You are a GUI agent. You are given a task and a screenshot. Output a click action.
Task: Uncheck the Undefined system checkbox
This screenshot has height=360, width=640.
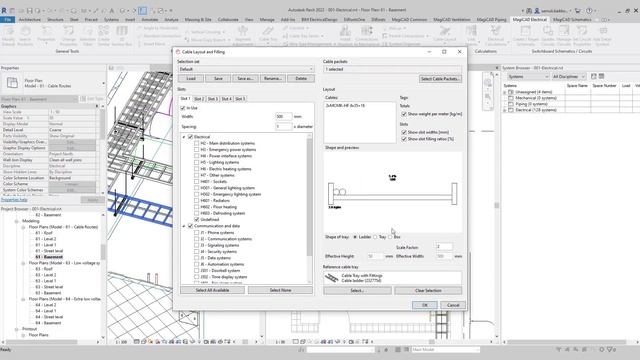point(197,220)
